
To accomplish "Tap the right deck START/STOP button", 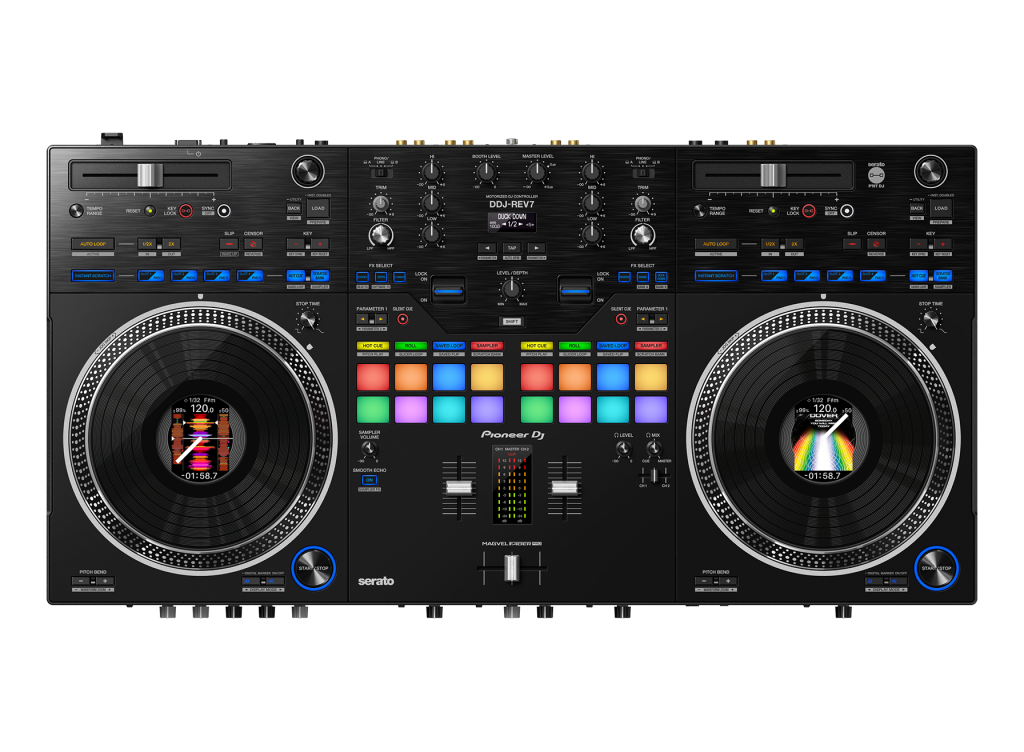I will (x=936, y=568).
